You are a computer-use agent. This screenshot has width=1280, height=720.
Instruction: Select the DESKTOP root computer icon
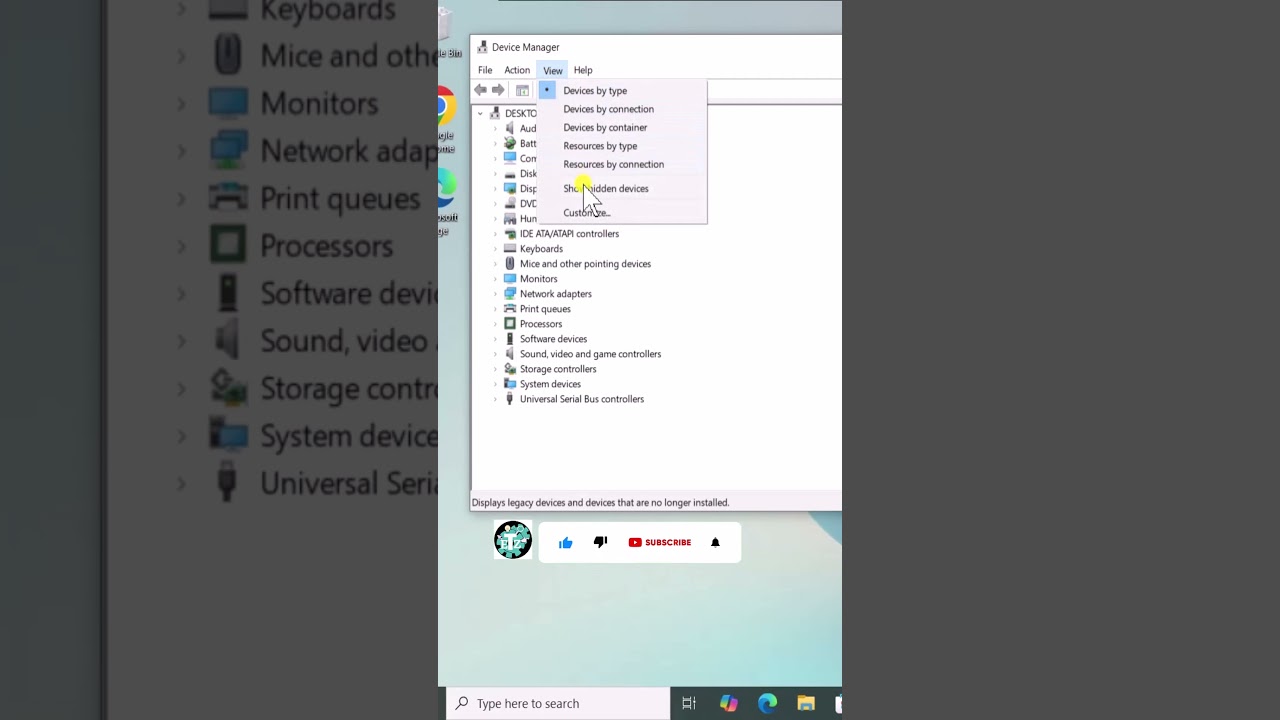tap(495, 113)
